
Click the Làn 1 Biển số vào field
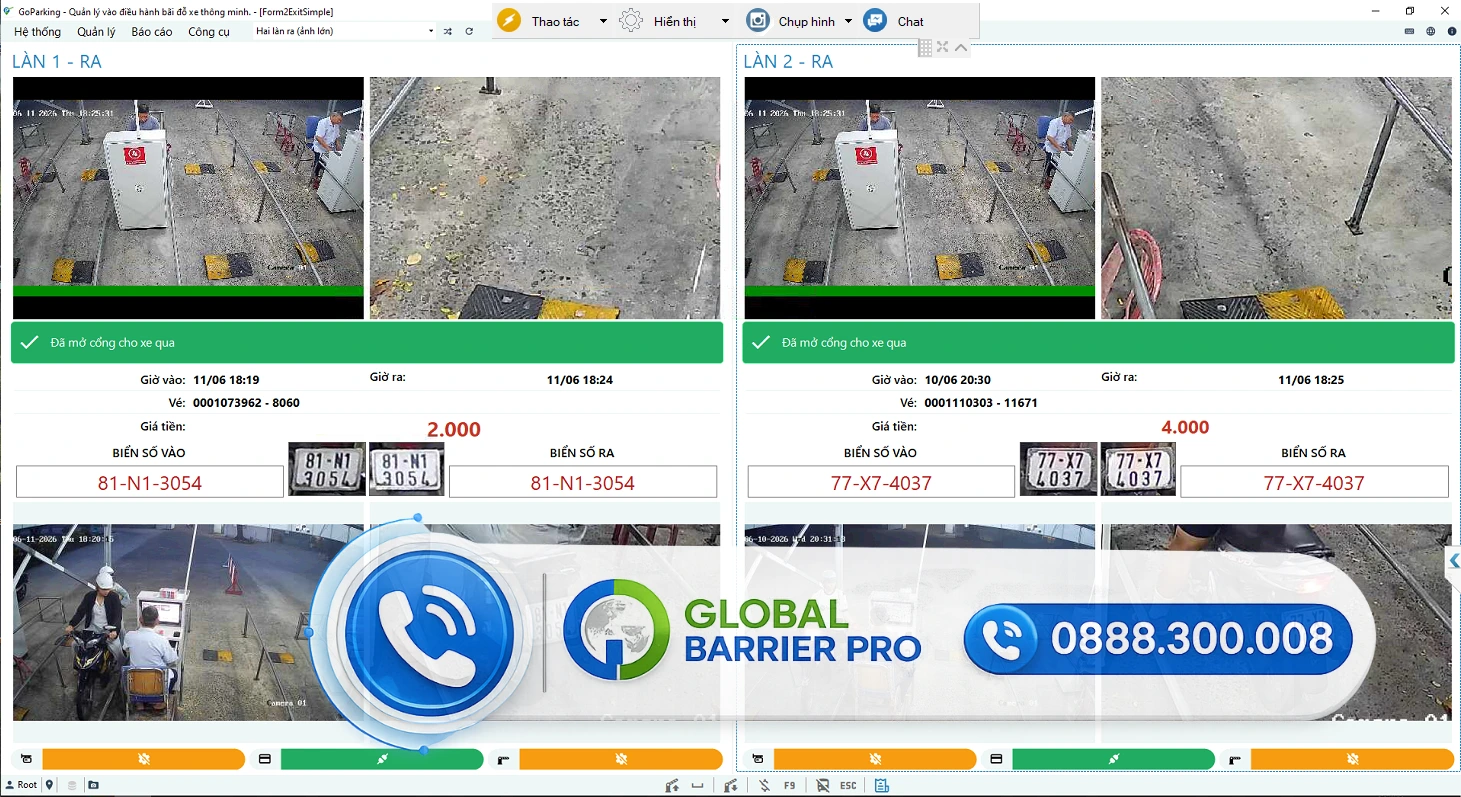[x=150, y=482]
